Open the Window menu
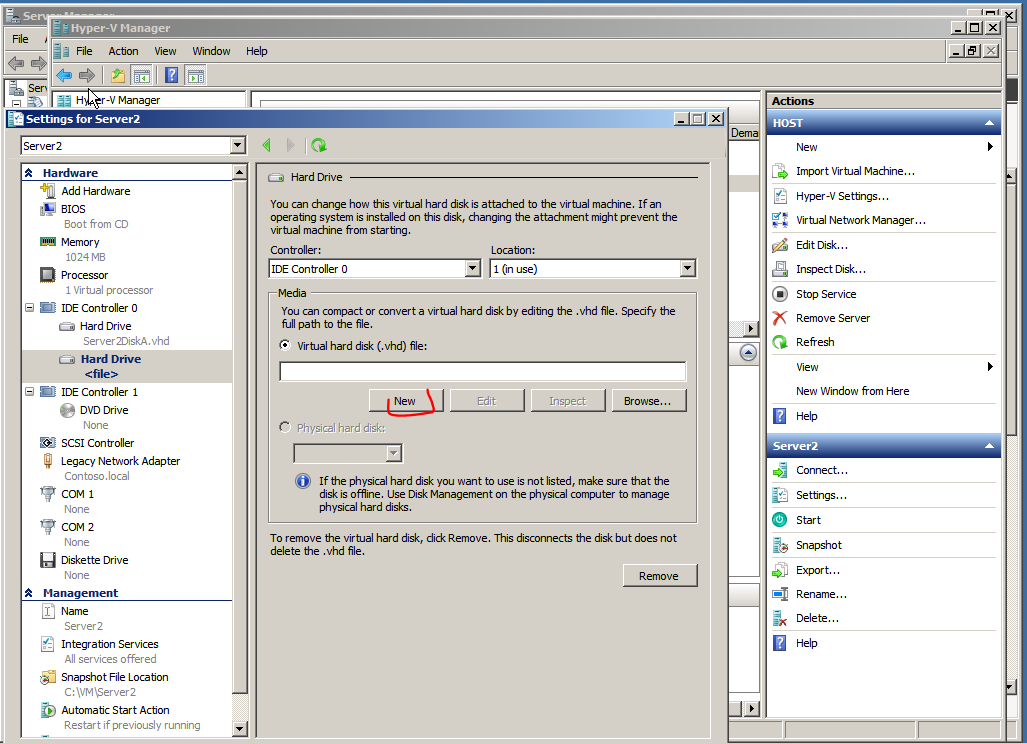The width and height of the screenshot is (1027, 744). click(211, 51)
